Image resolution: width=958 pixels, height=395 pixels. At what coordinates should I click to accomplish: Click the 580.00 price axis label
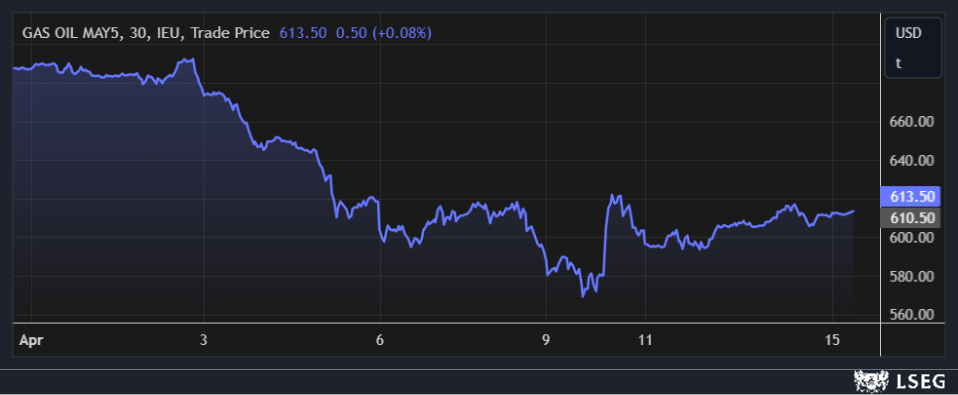pos(911,277)
